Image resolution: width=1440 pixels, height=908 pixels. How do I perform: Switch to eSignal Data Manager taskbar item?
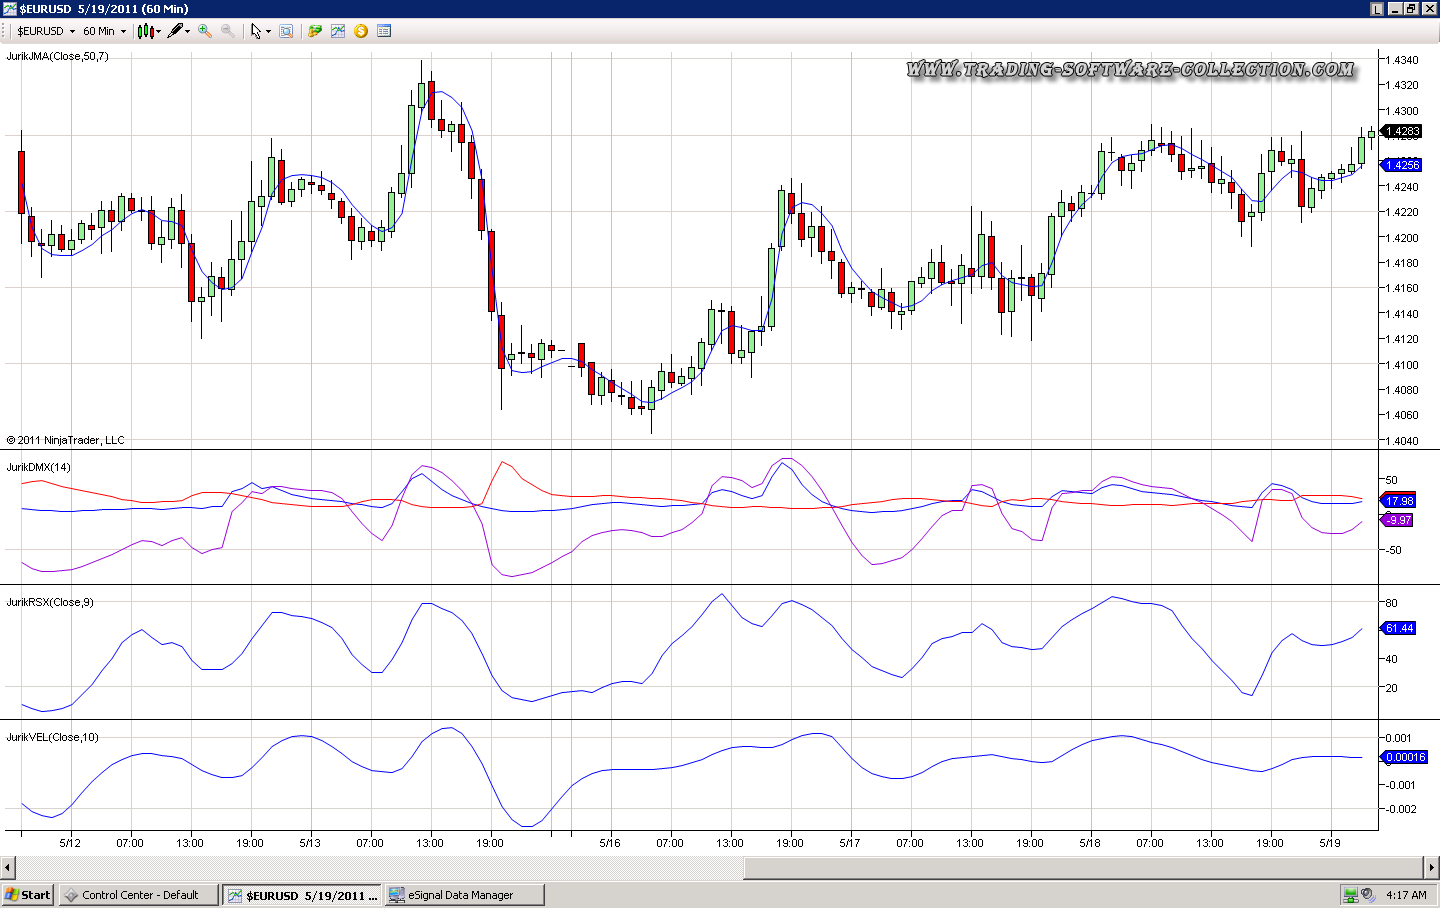[465, 895]
